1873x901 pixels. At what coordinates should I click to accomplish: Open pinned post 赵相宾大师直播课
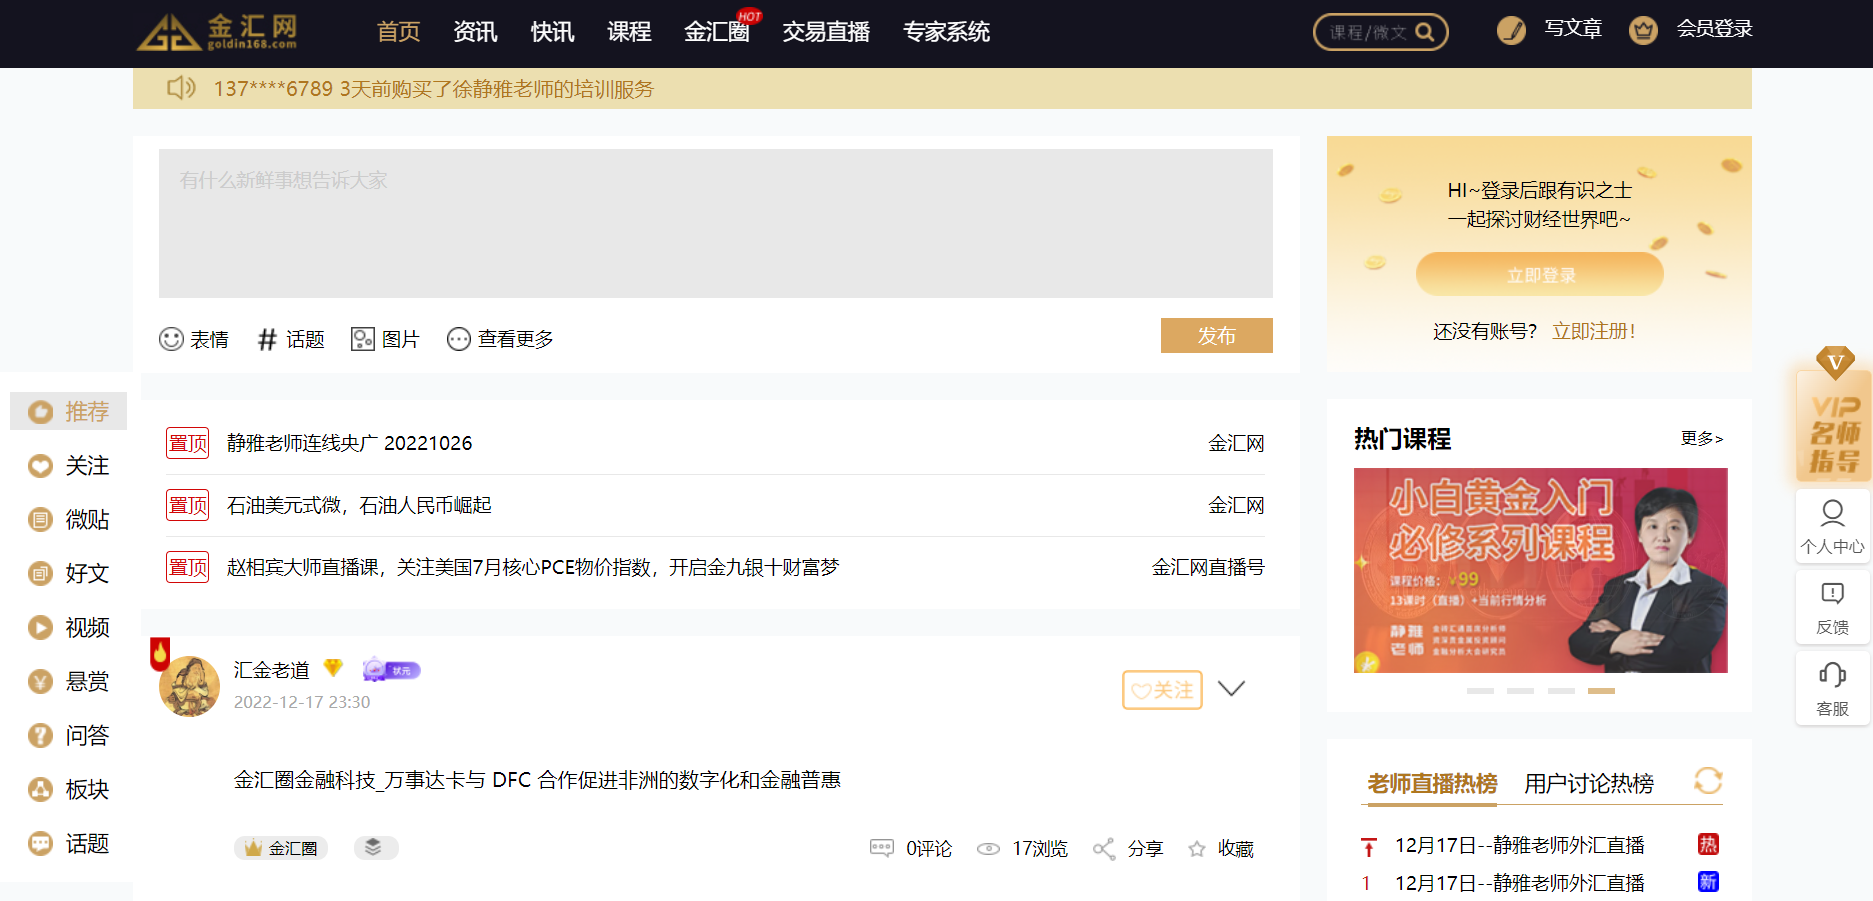pyautogui.click(x=533, y=567)
